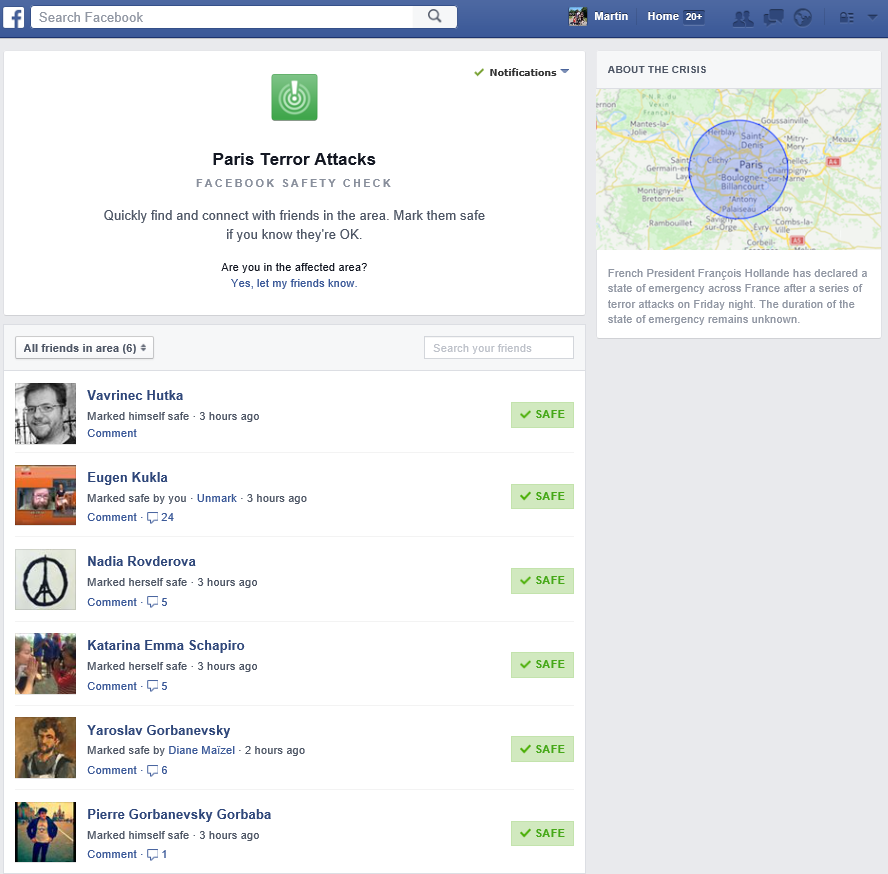
Task: Click the SAFE button for Nadia Rovderova
Action: coord(543,581)
